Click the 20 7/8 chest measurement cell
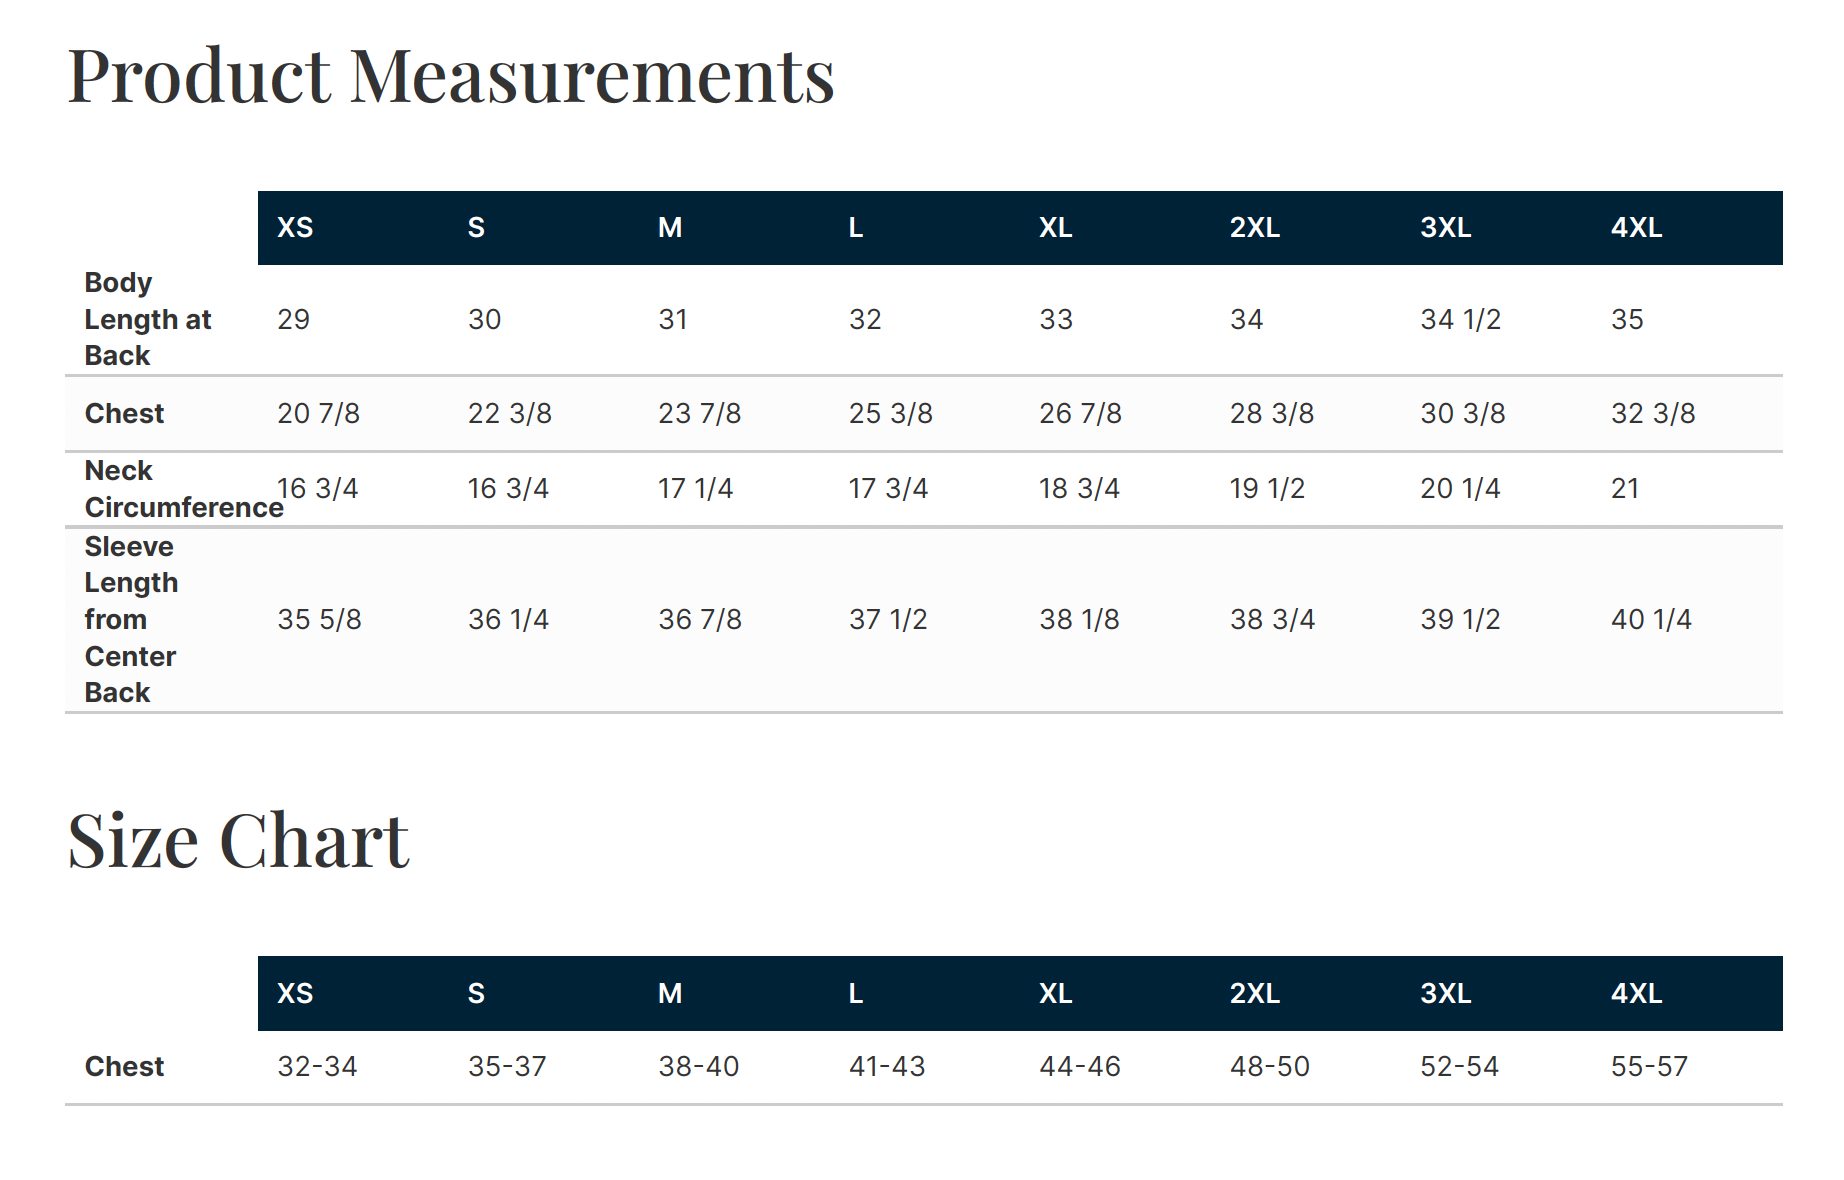This screenshot has width=1844, height=1180. (x=318, y=413)
